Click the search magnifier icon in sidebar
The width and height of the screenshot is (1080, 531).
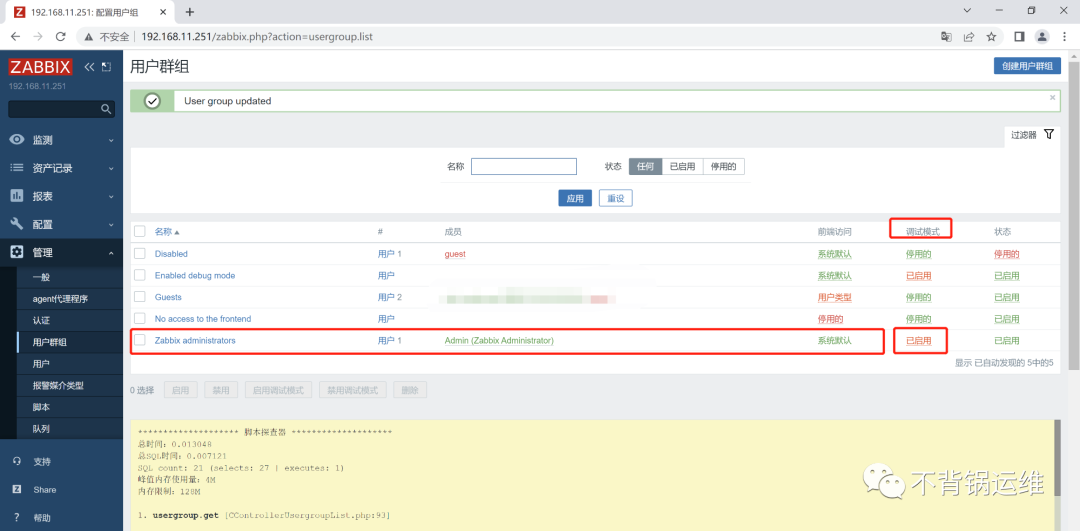(105, 109)
